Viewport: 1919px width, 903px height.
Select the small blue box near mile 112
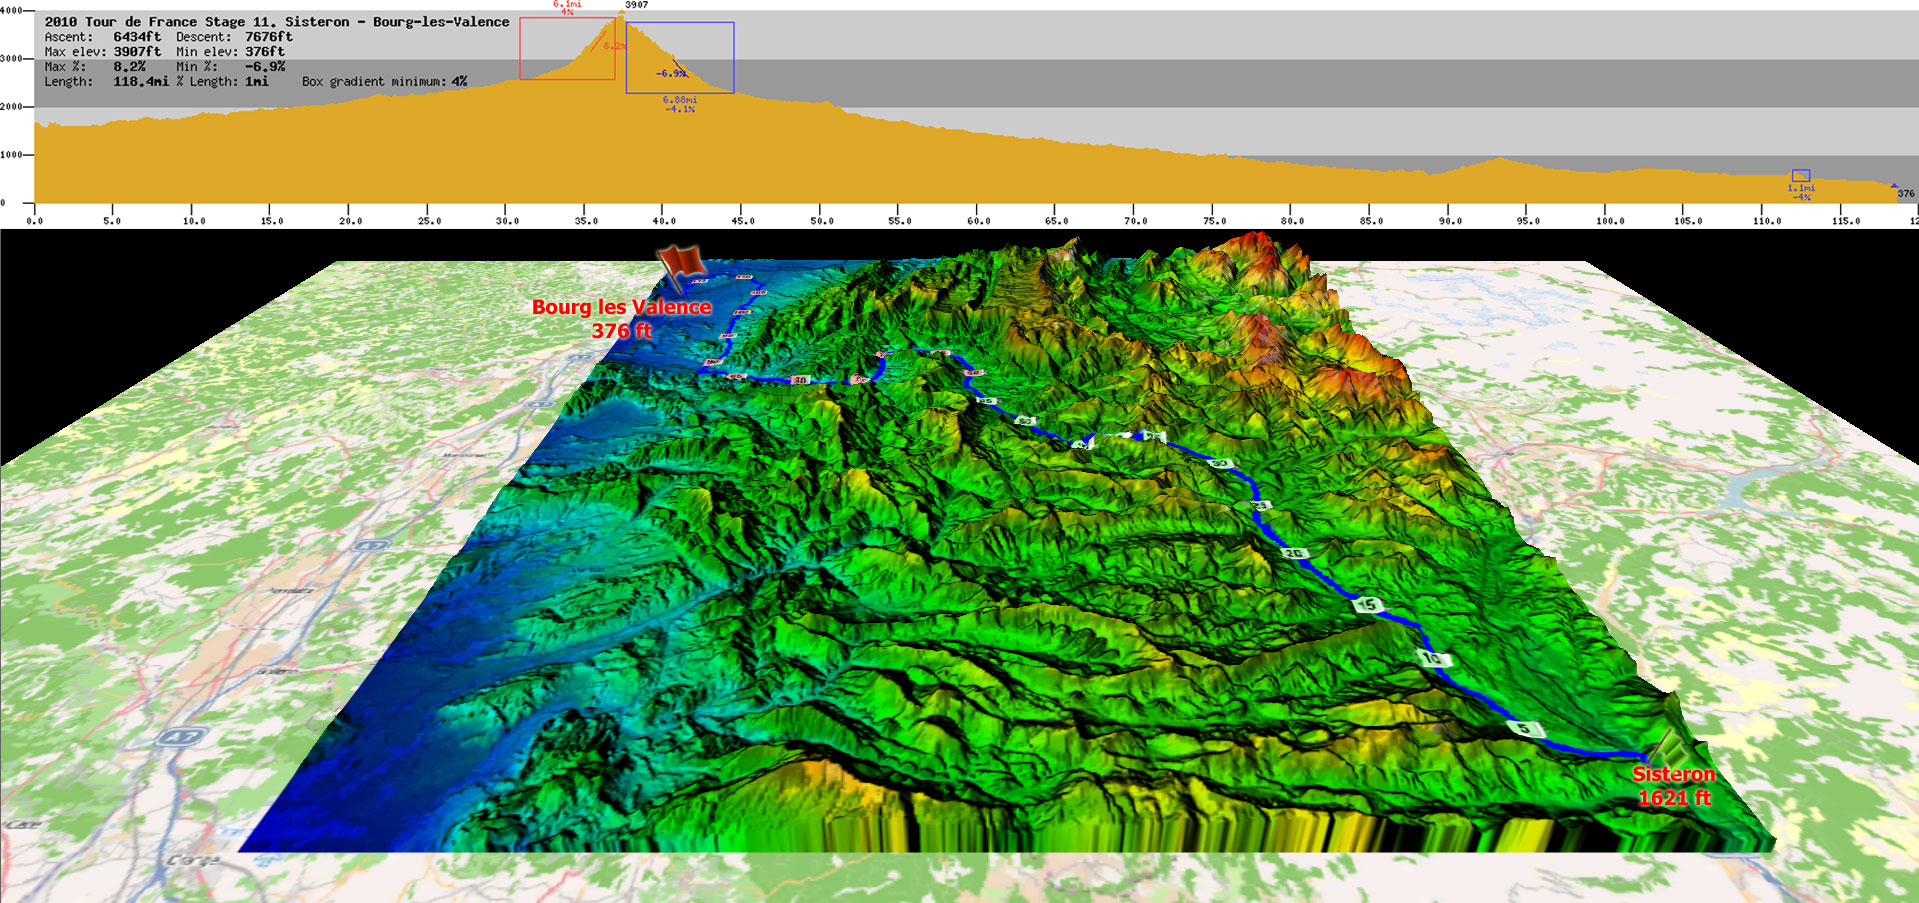(x=1801, y=176)
